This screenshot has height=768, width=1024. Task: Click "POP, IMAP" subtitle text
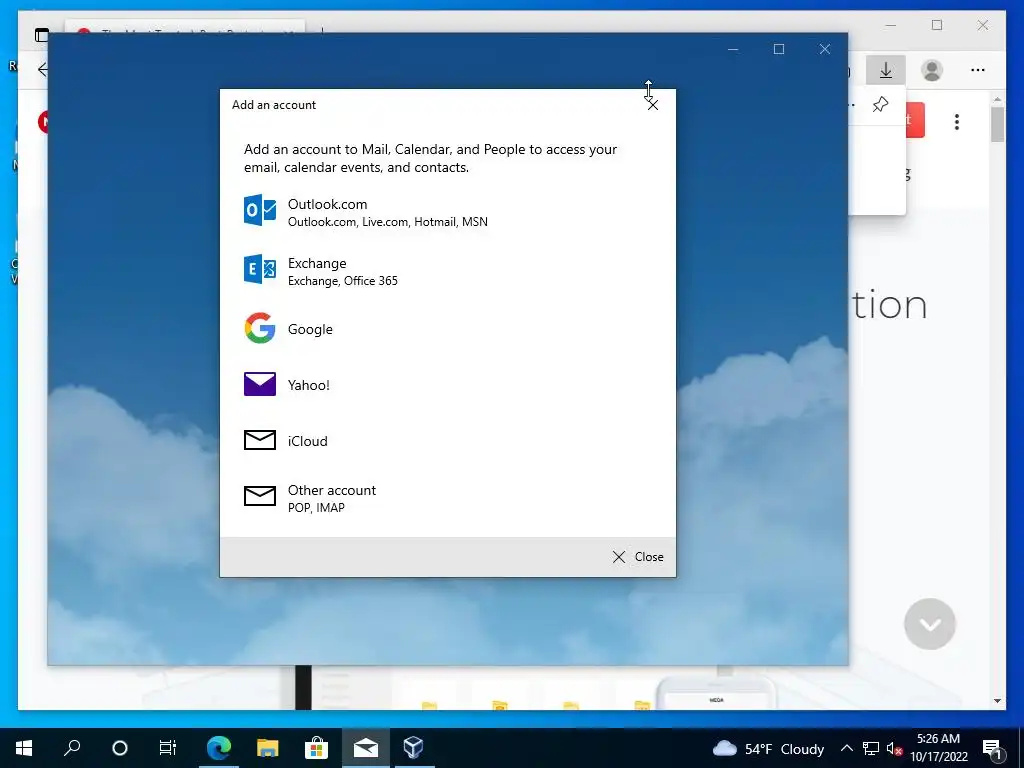click(x=316, y=507)
